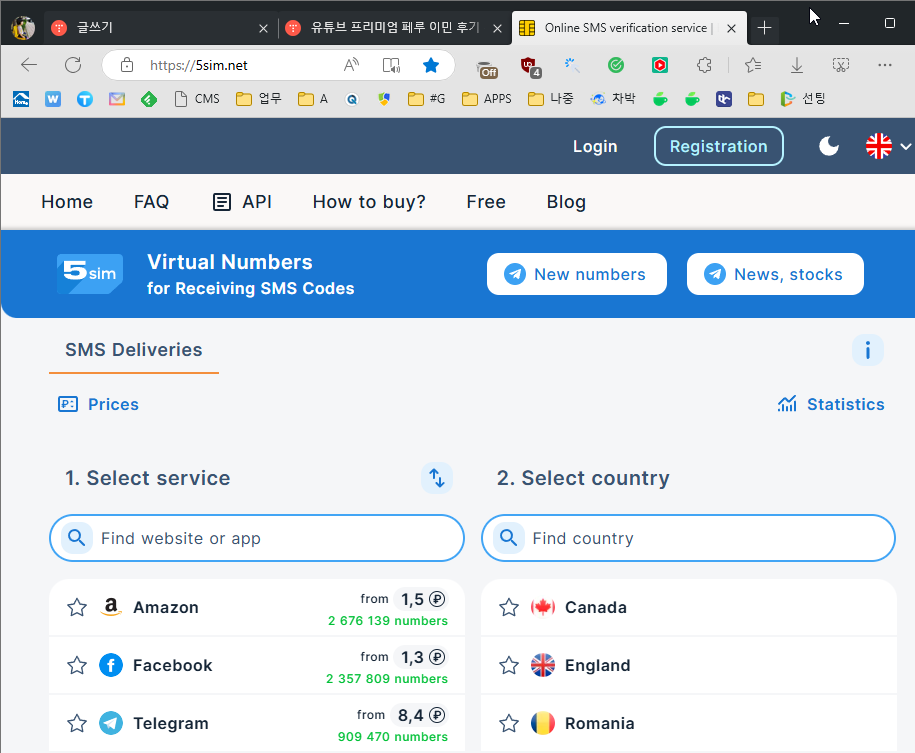Open the Blog menu item
The height and width of the screenshot is (753, 915).
566,202
